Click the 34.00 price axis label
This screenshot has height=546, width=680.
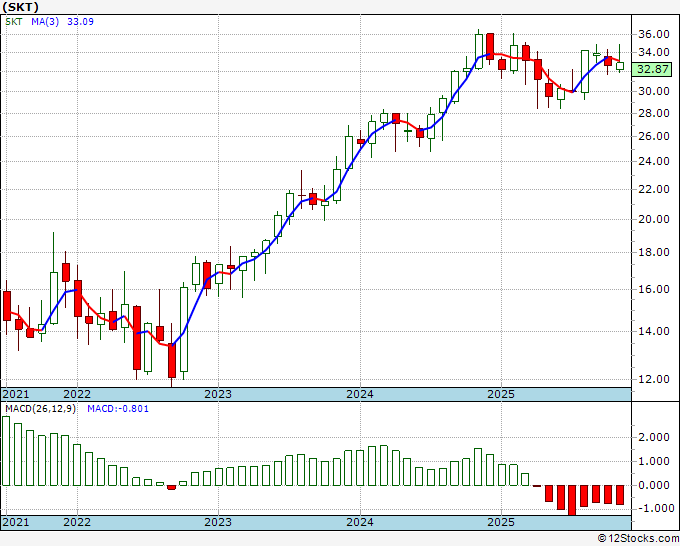tap(653, 52)
